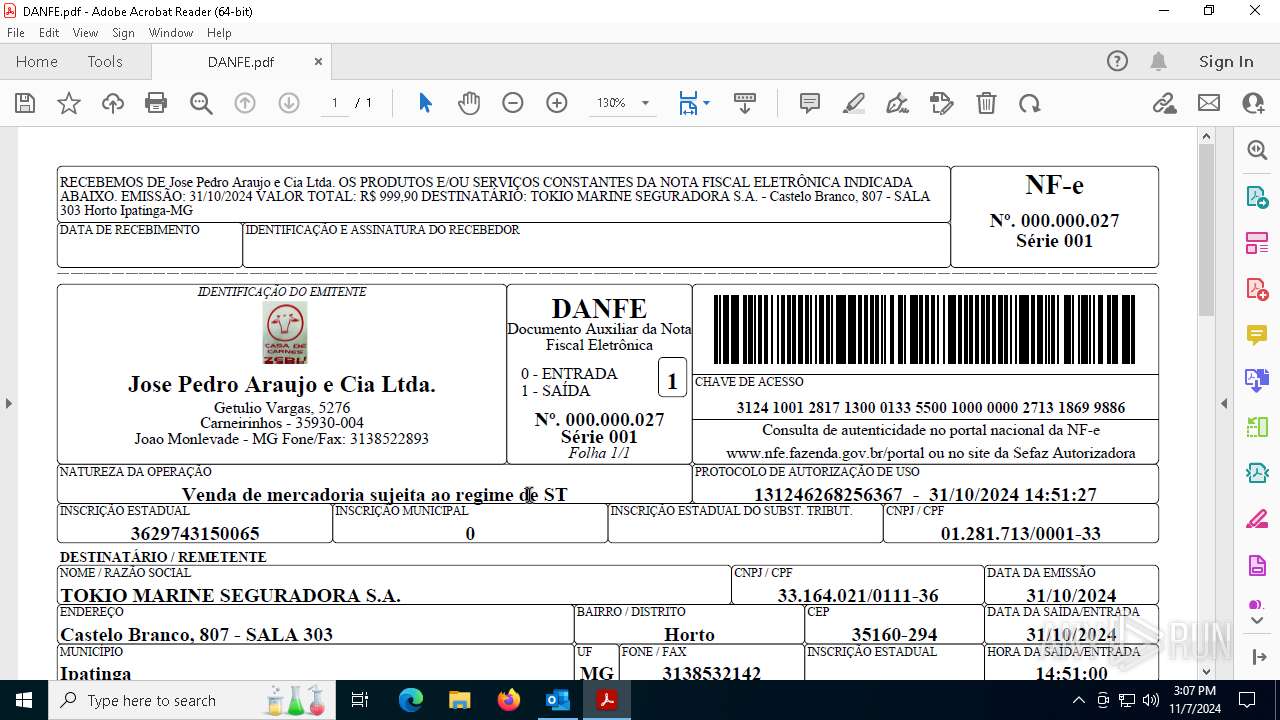
Task: Click the fit-to-width page icon
Action: point(688,103)
